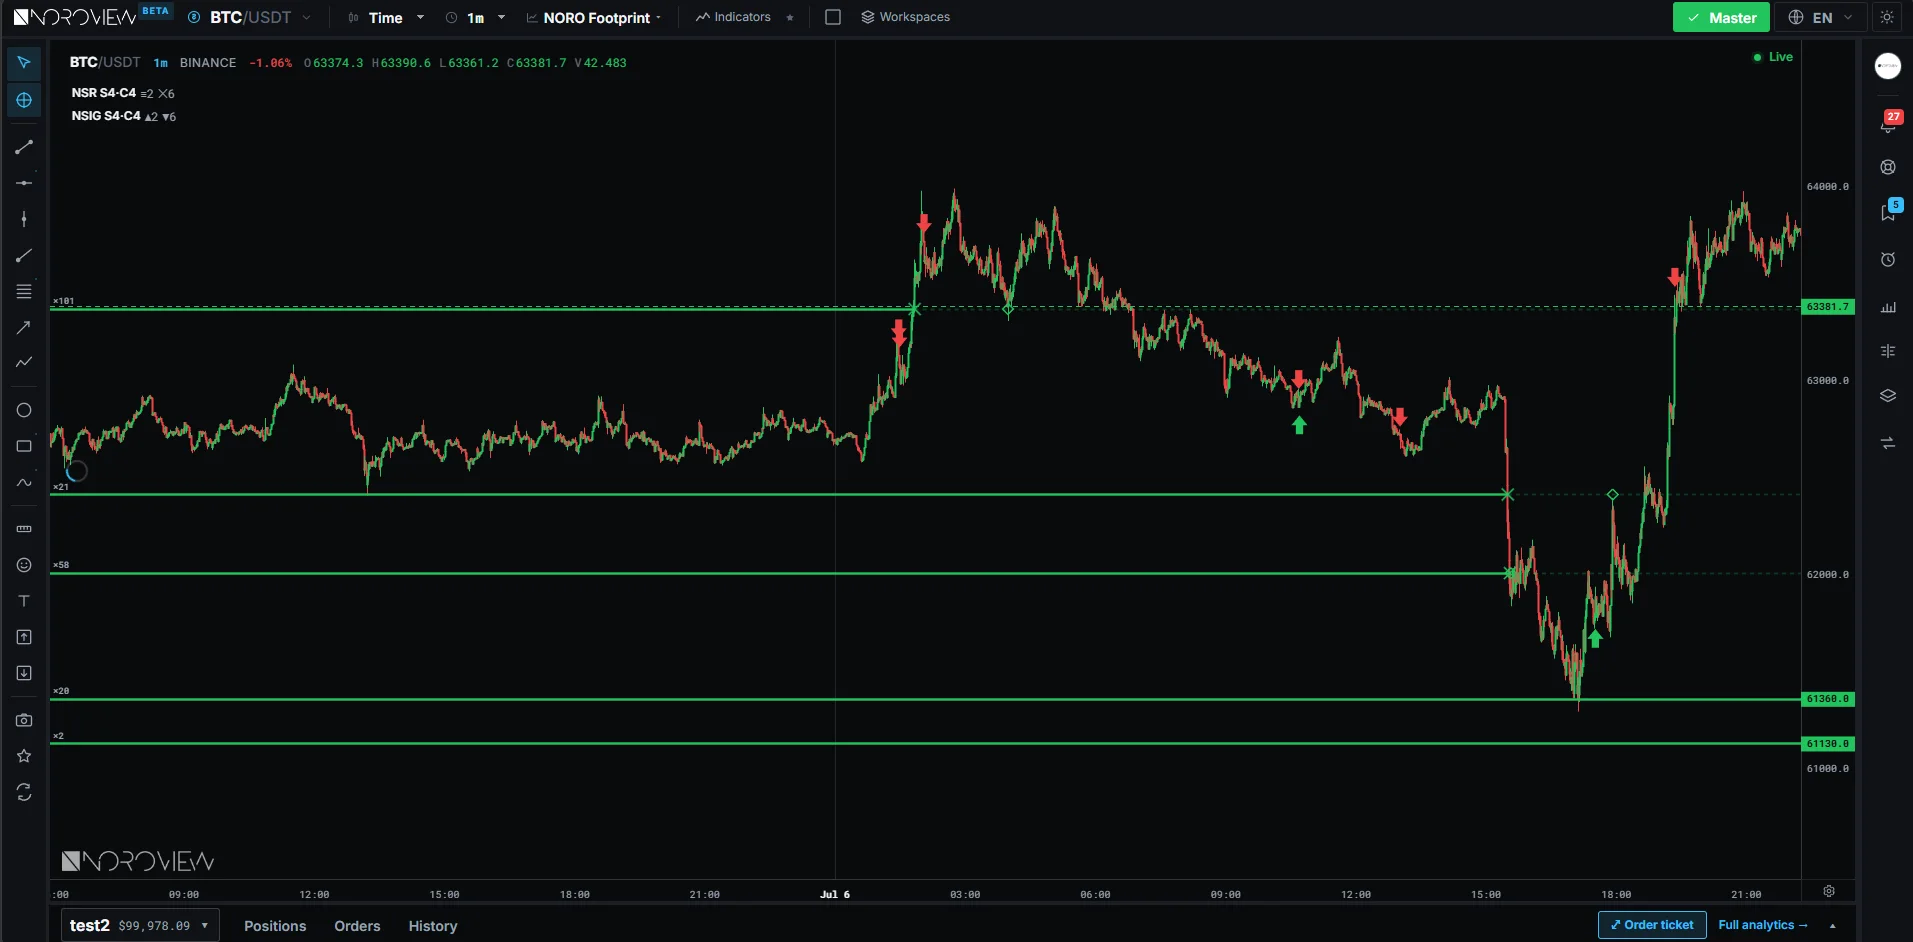Open favorites star in left toolbar
1913x942 pixels.
tap(24, 756)
